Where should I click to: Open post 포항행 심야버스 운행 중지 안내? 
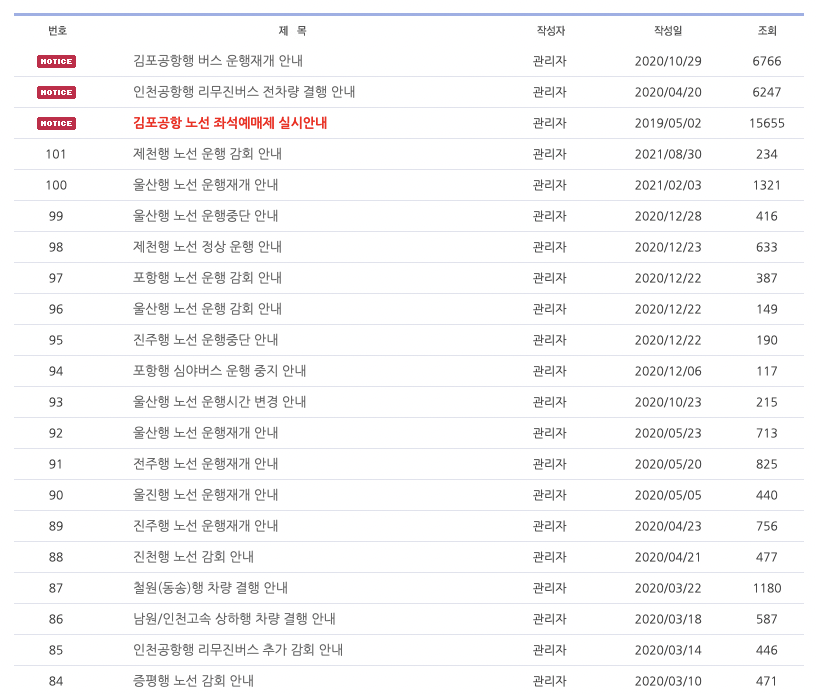pos(220,371)
